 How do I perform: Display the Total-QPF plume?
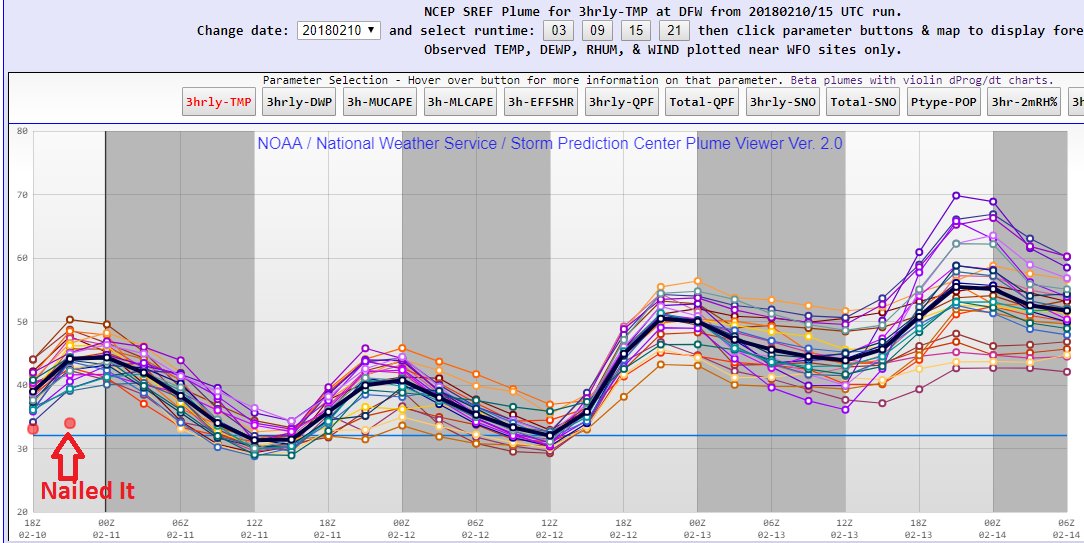(x=702, y=102)
